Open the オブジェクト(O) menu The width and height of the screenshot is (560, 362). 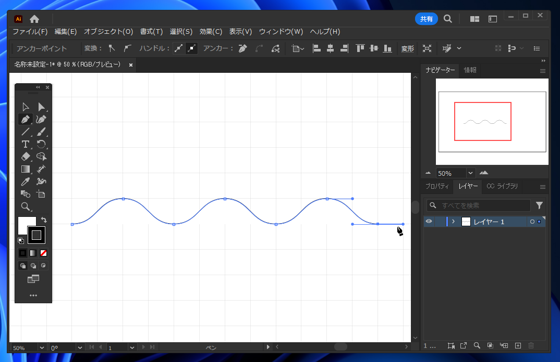click(109, 32)
